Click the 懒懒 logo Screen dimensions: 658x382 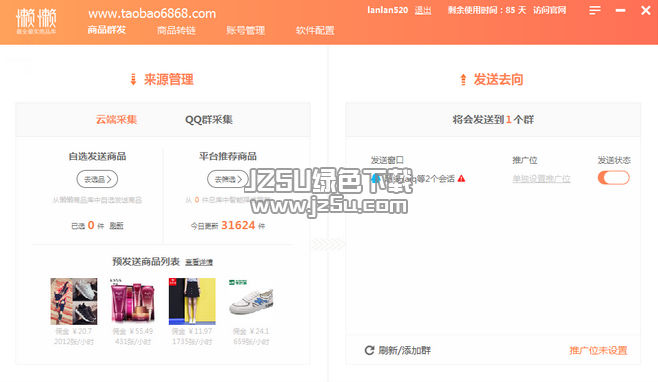click(36, 20)
